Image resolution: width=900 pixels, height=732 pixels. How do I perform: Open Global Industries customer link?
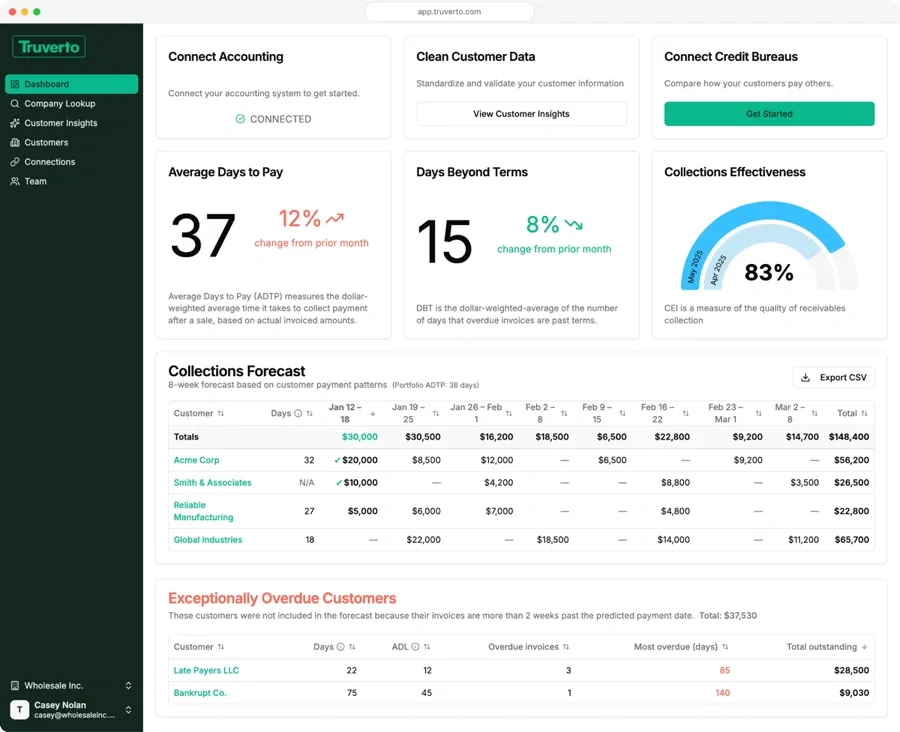point(208,540)
